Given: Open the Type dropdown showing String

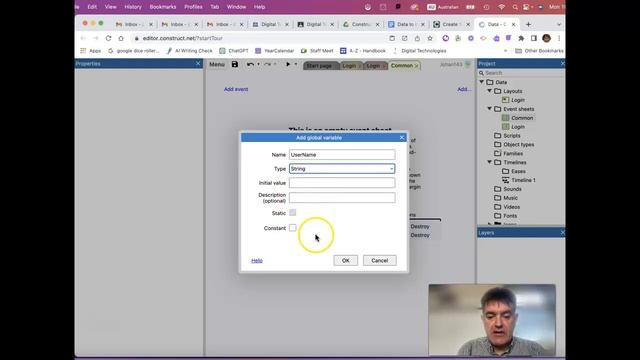Looking at the screenshot, I should [x=342, y=169].
